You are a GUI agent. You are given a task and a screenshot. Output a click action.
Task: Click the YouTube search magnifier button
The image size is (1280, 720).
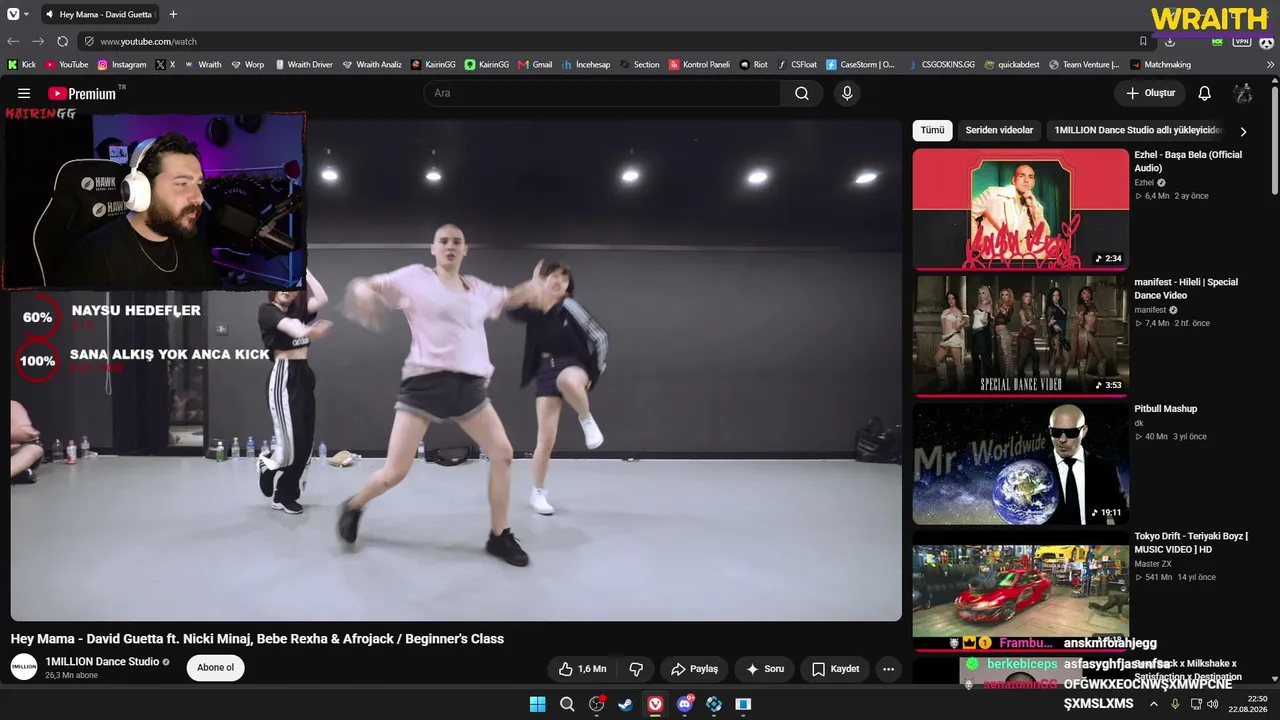tap(802, 93)
